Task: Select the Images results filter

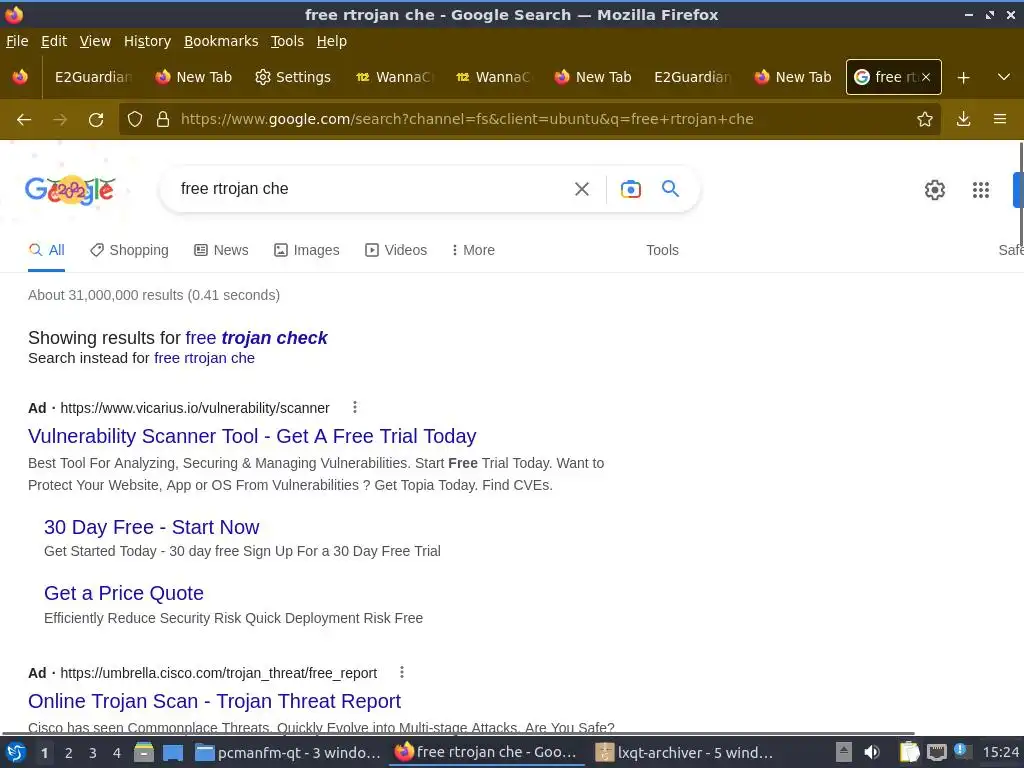Action: pos(307,250)
